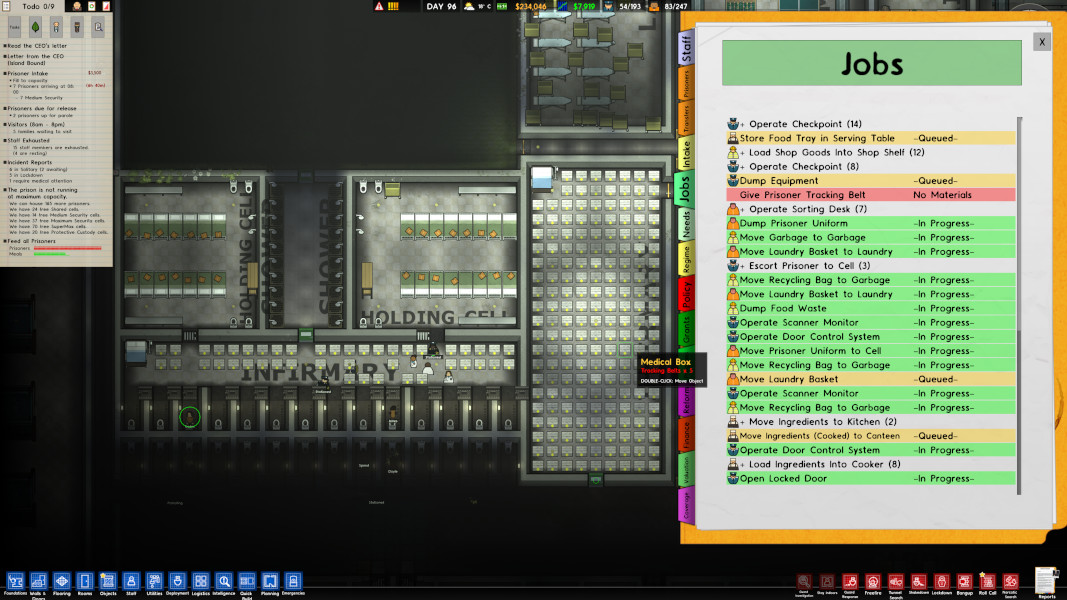Image resolution: width=1067 pixels, height=600 pixels.
Task: Start a prison Shakedown
Action: (919, 582)
